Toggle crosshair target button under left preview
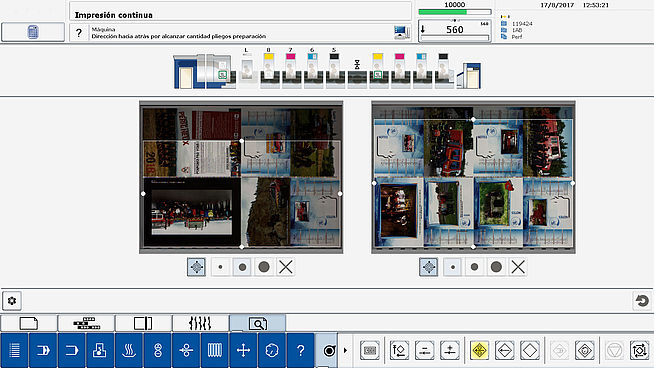The height and width of the screenshot is (368, 654). click(x=196, y=267)
